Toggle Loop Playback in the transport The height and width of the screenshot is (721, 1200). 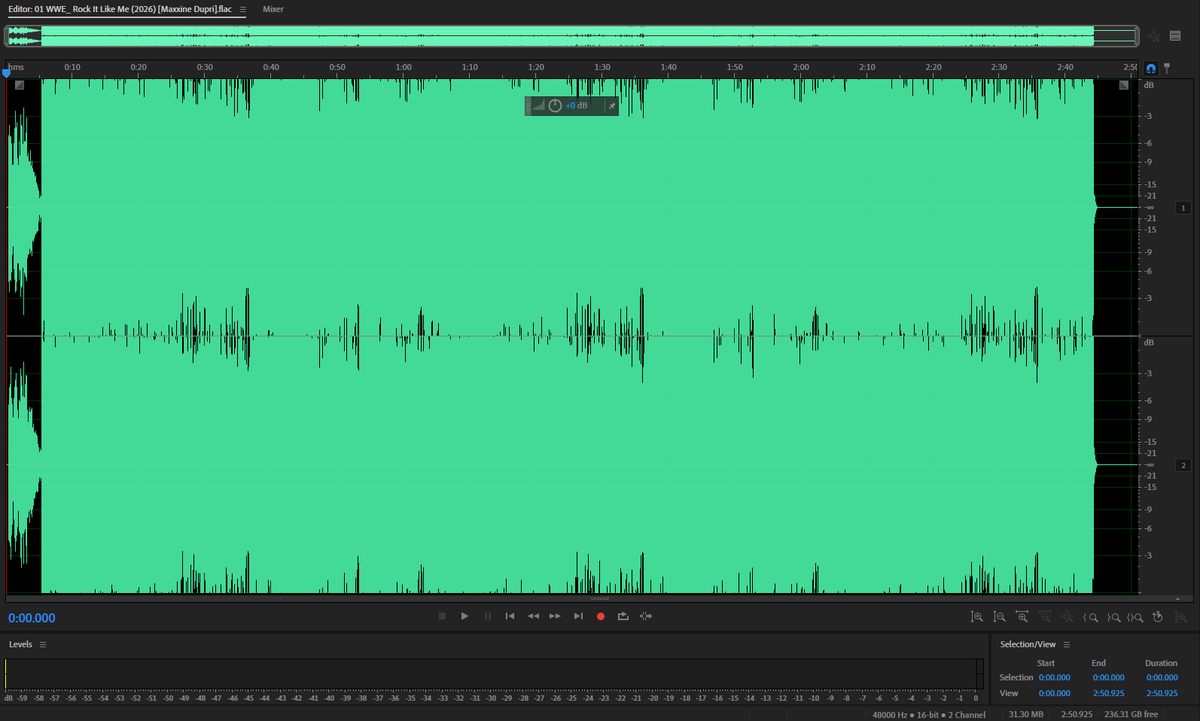pyautogui.click(x=623, y=616)
